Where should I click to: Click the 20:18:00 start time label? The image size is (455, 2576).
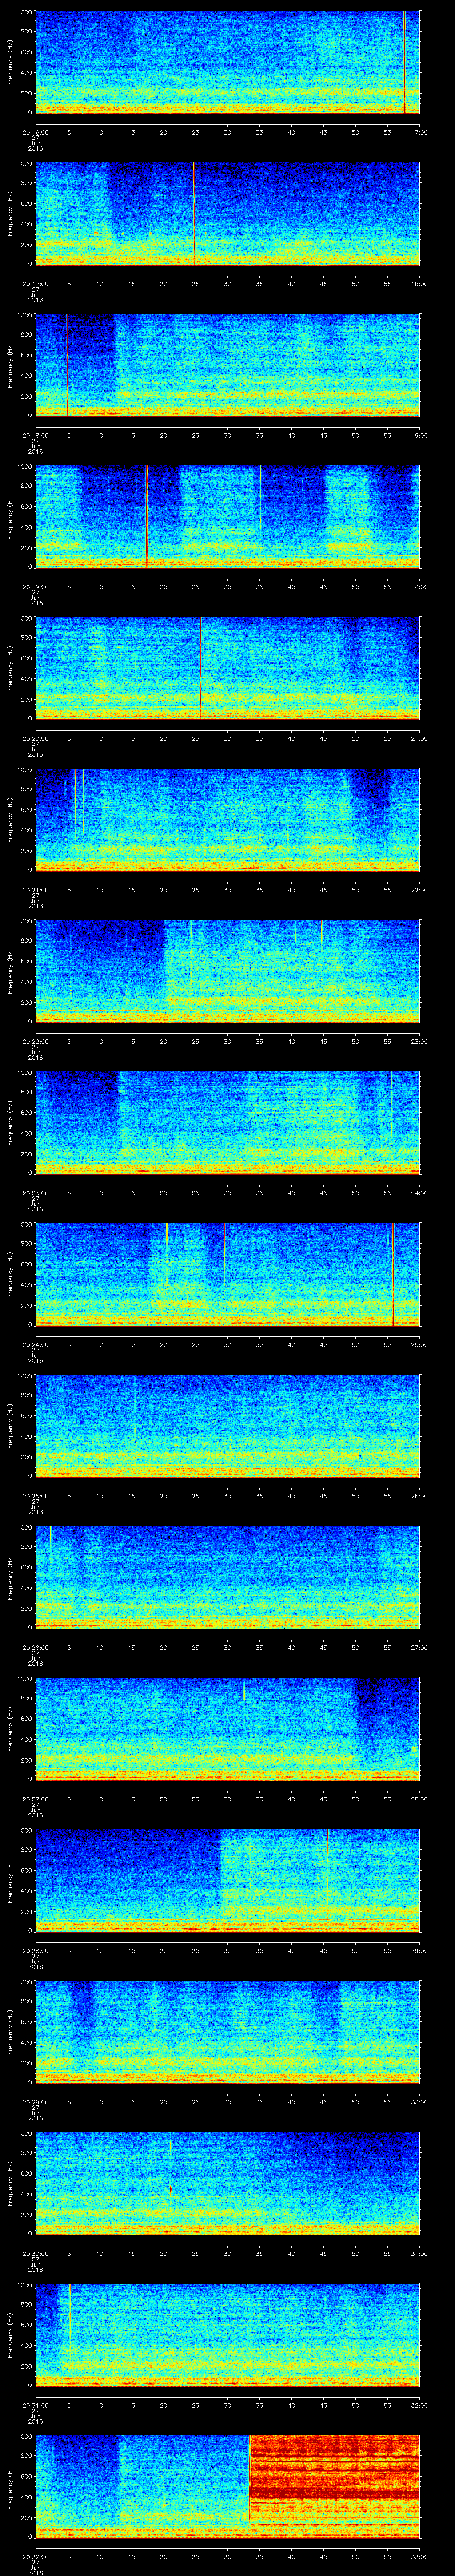click(35, 435)
